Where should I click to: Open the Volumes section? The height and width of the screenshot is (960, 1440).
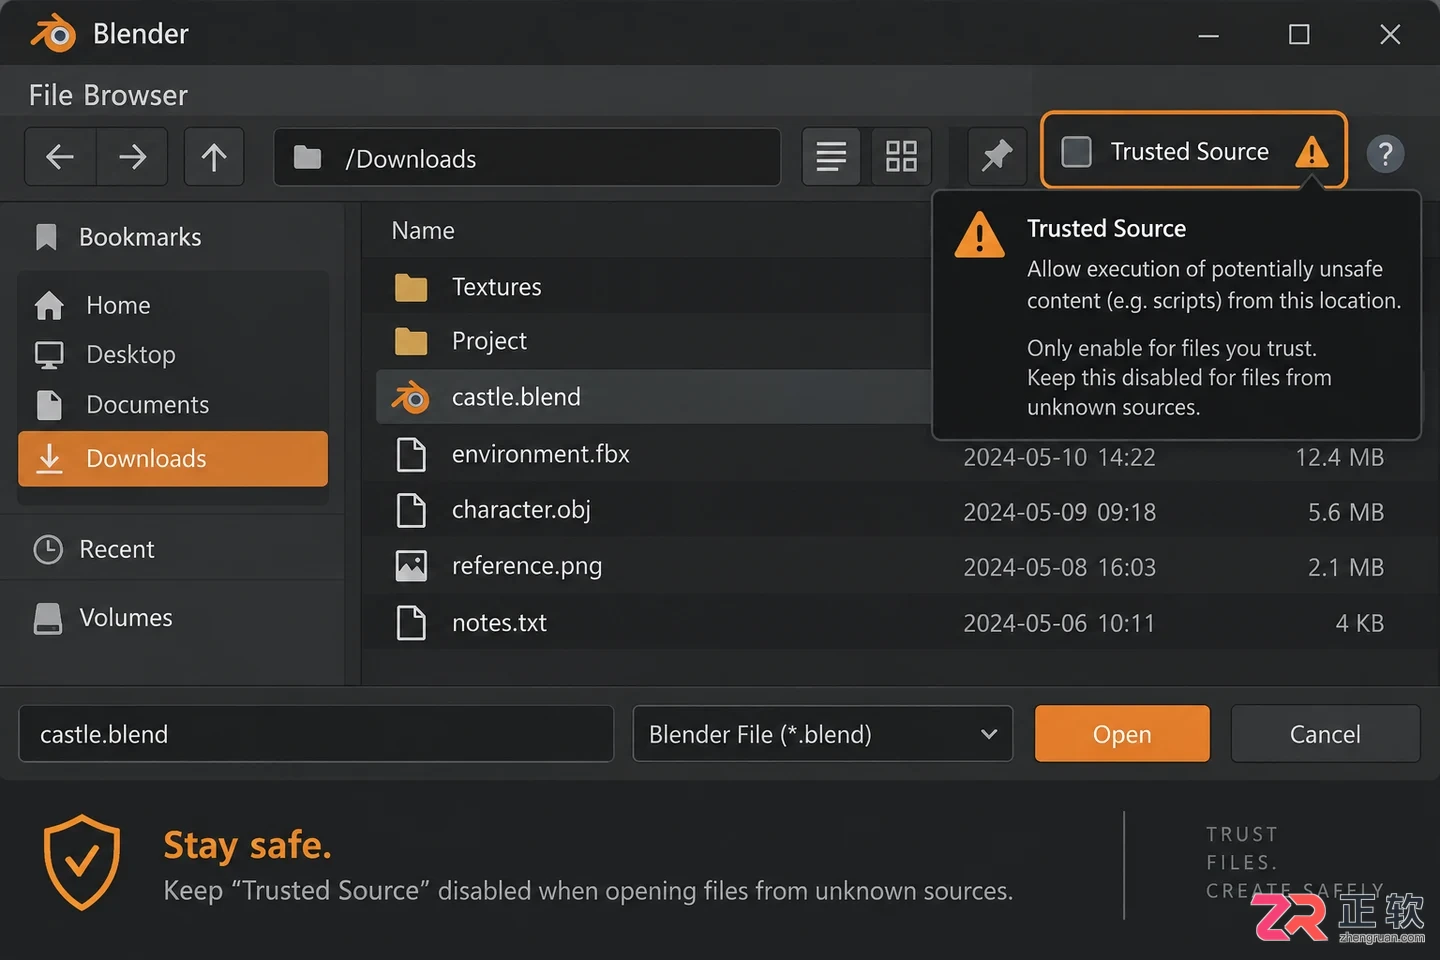103,618
